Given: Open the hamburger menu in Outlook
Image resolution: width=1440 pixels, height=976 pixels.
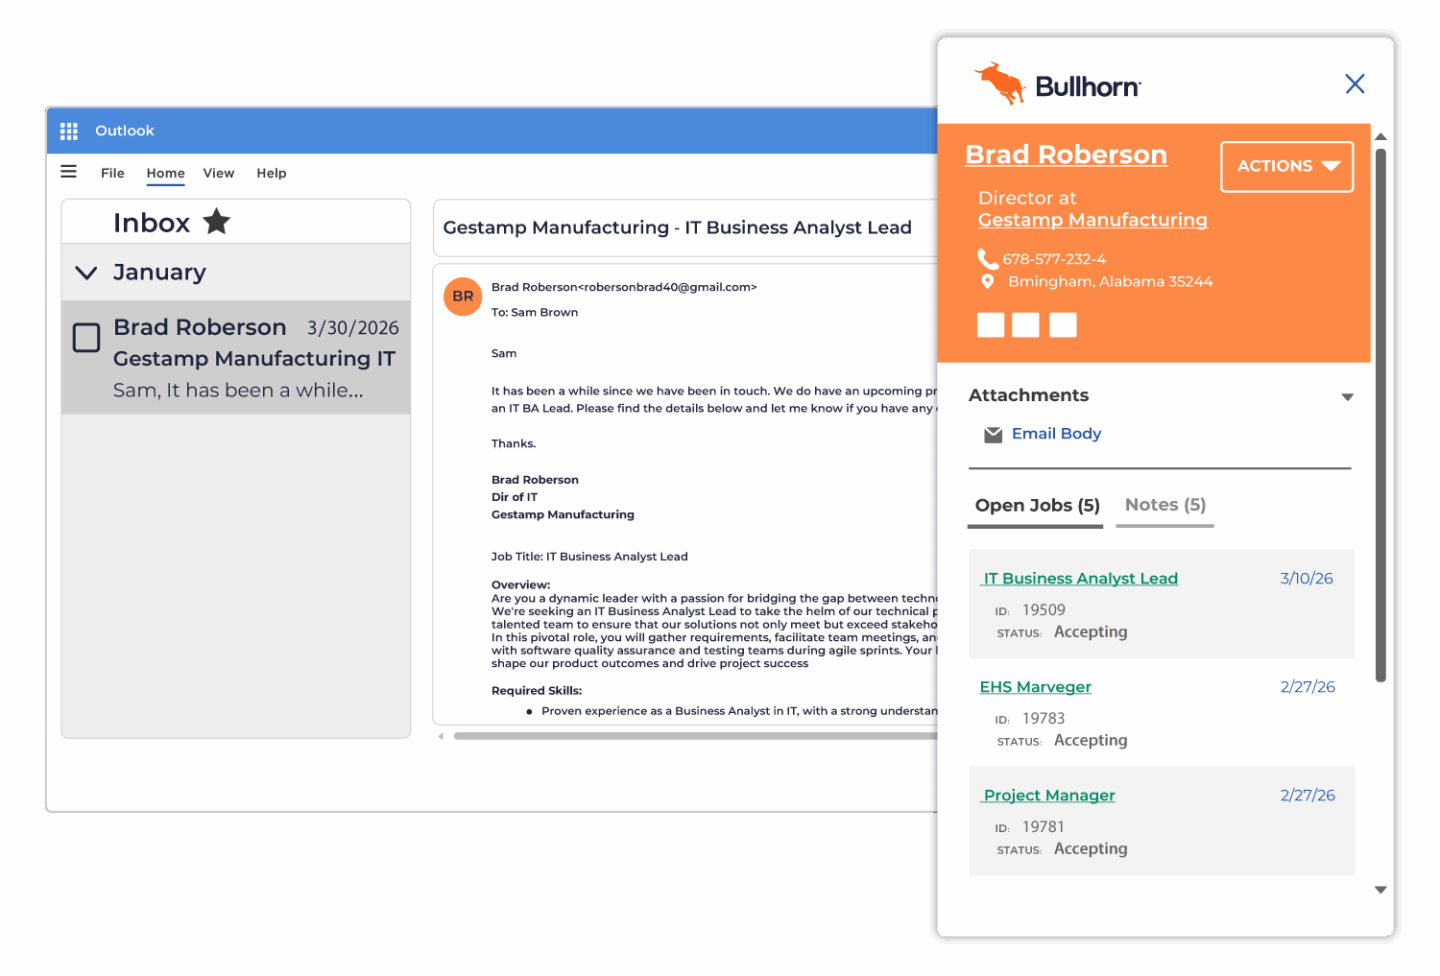Looking at the screenshot, I should coord(69,172).
